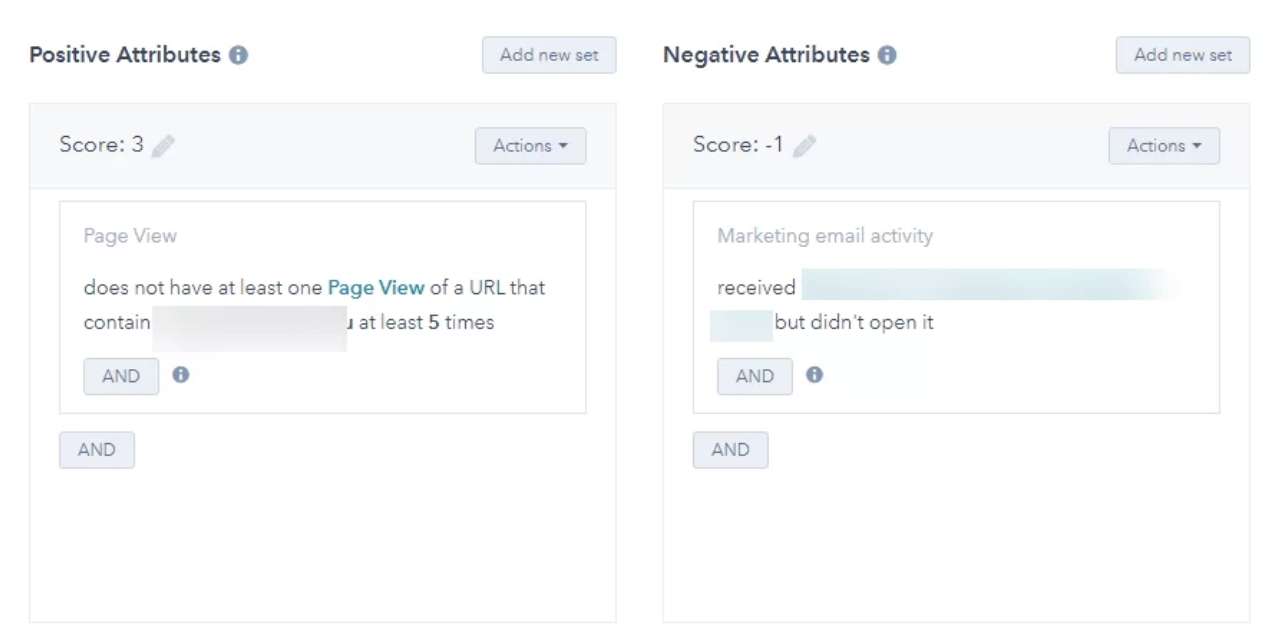1264x638 pixels.
Task: Edit the Score: 3 value with pencil icon
Action: pyautogui.click(x=163, y=146)
